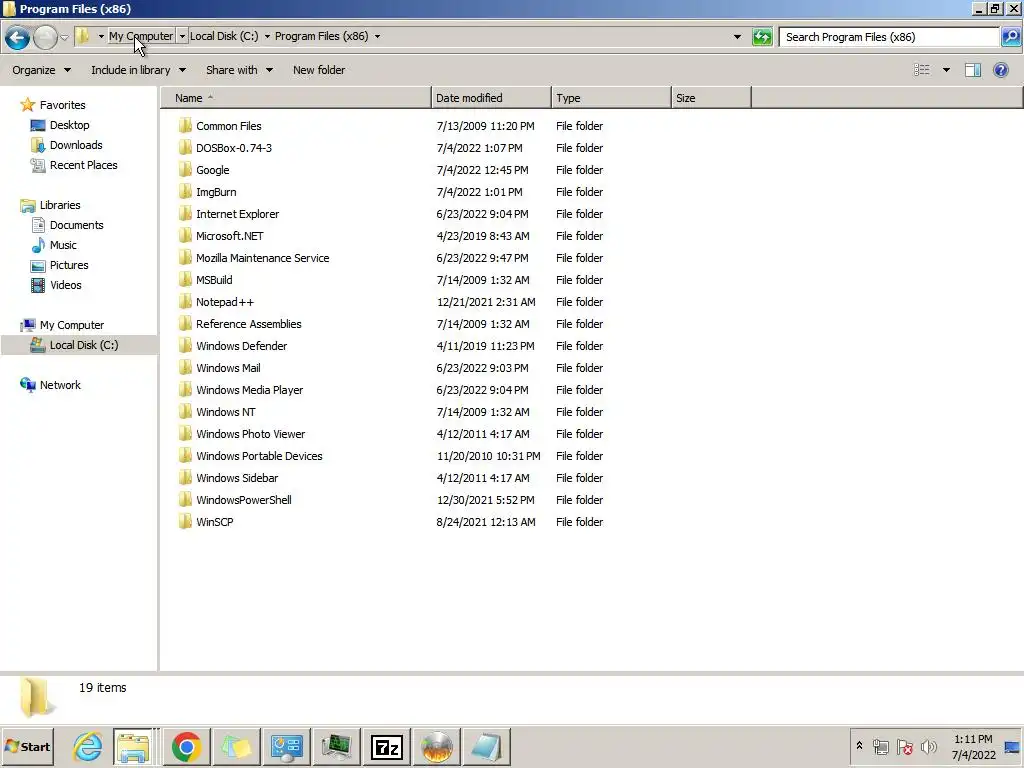Image resolution: width=1024 pixels, height=768 pixels.
Task: Click the folder icon in address bar
Action: [x=83, y=37]
